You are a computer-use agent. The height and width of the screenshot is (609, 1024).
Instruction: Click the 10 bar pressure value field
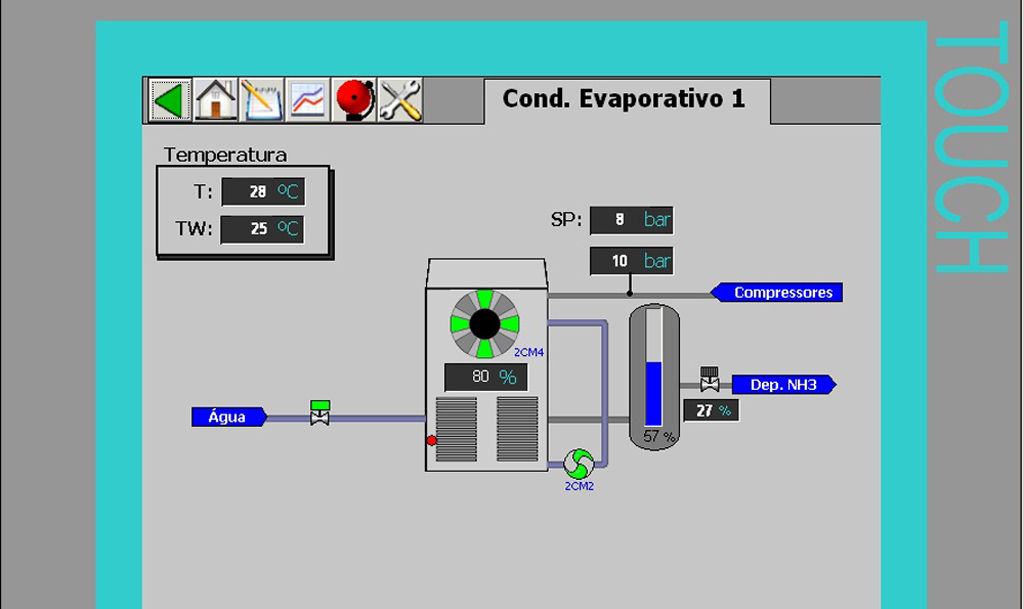631,261
